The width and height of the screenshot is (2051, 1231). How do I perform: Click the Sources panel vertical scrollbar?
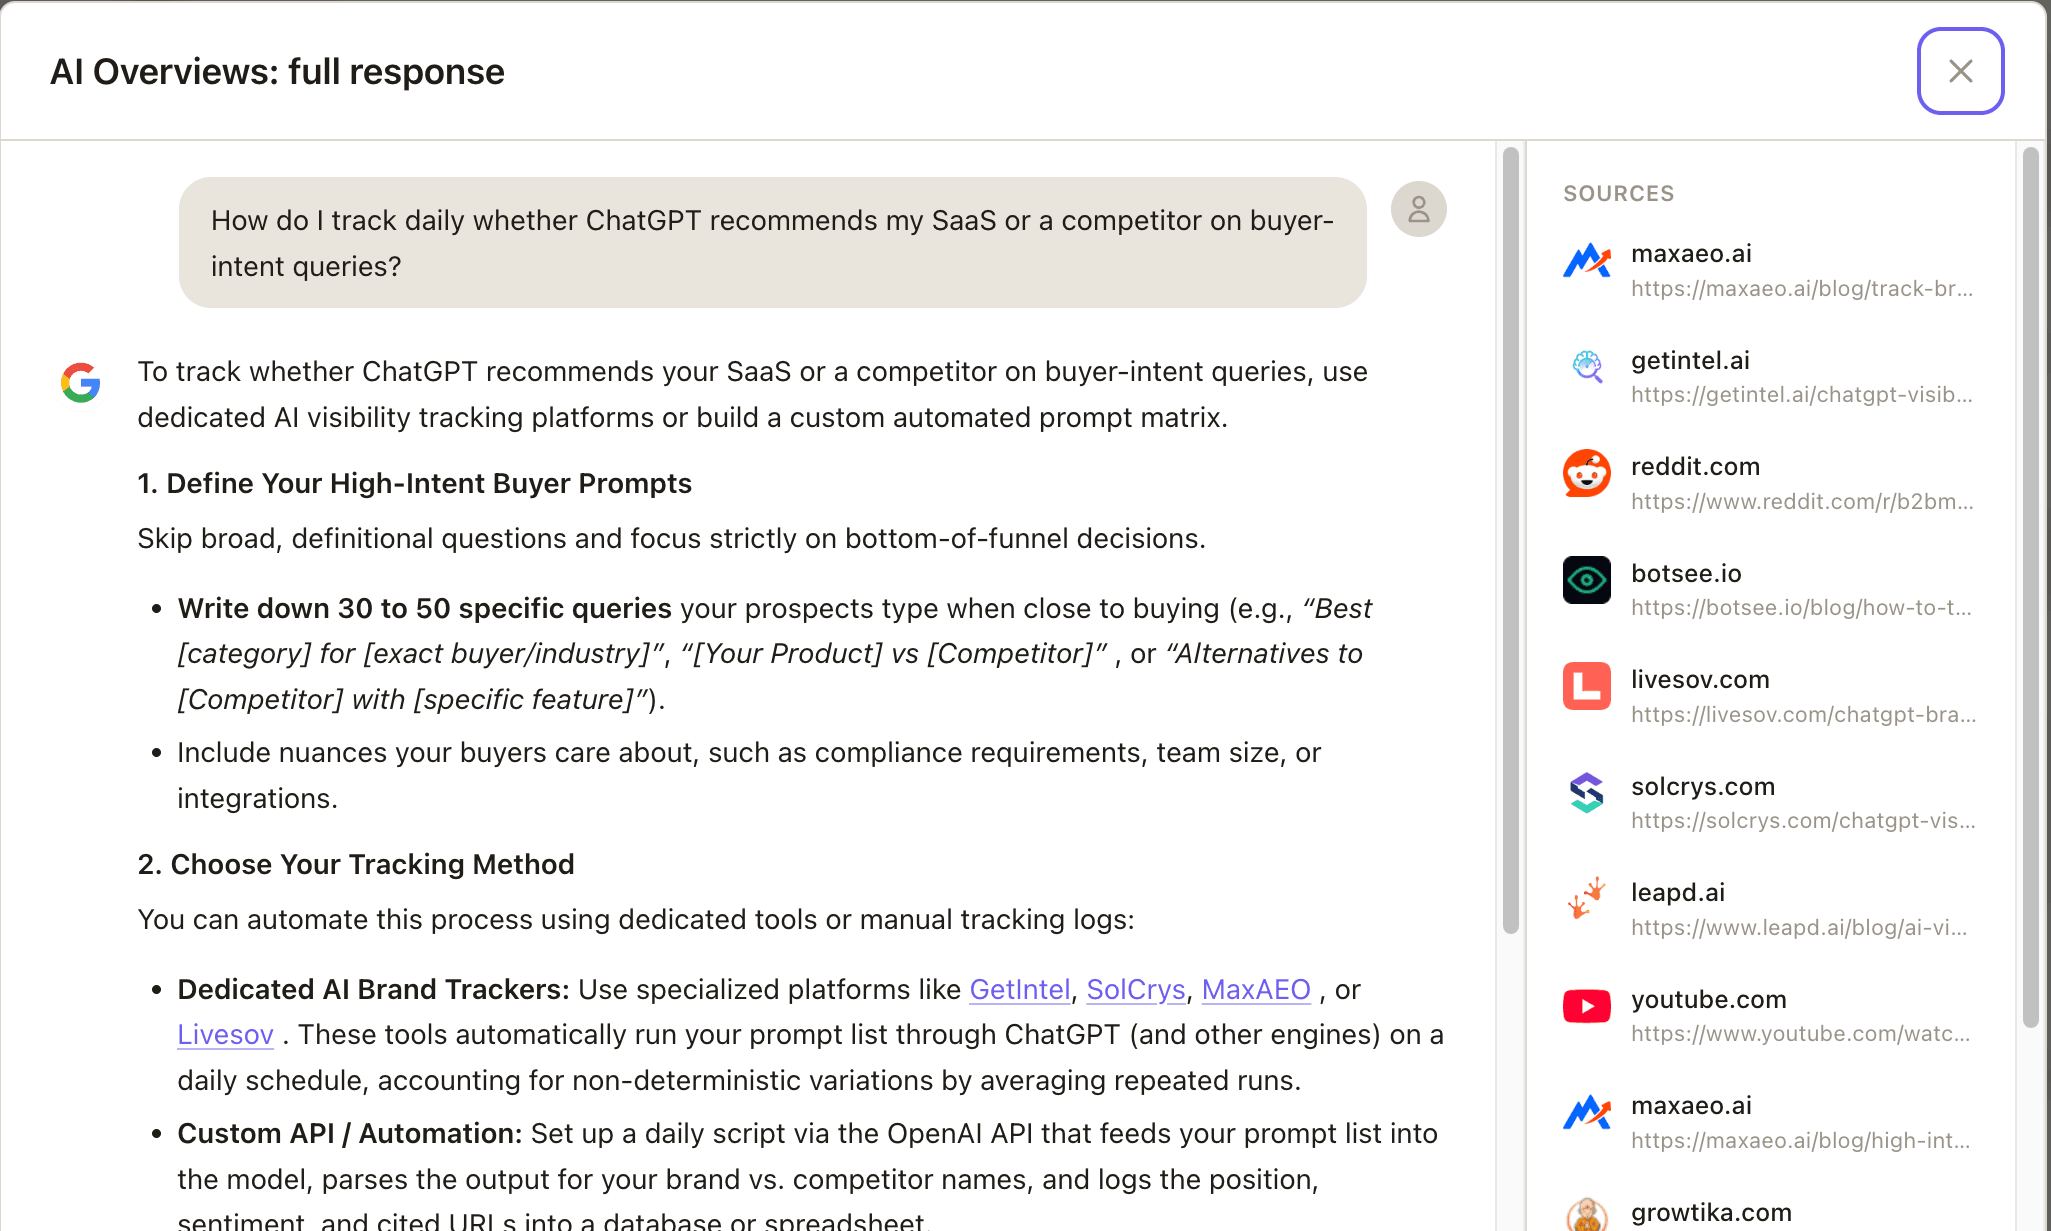(x=2030, y=588)
